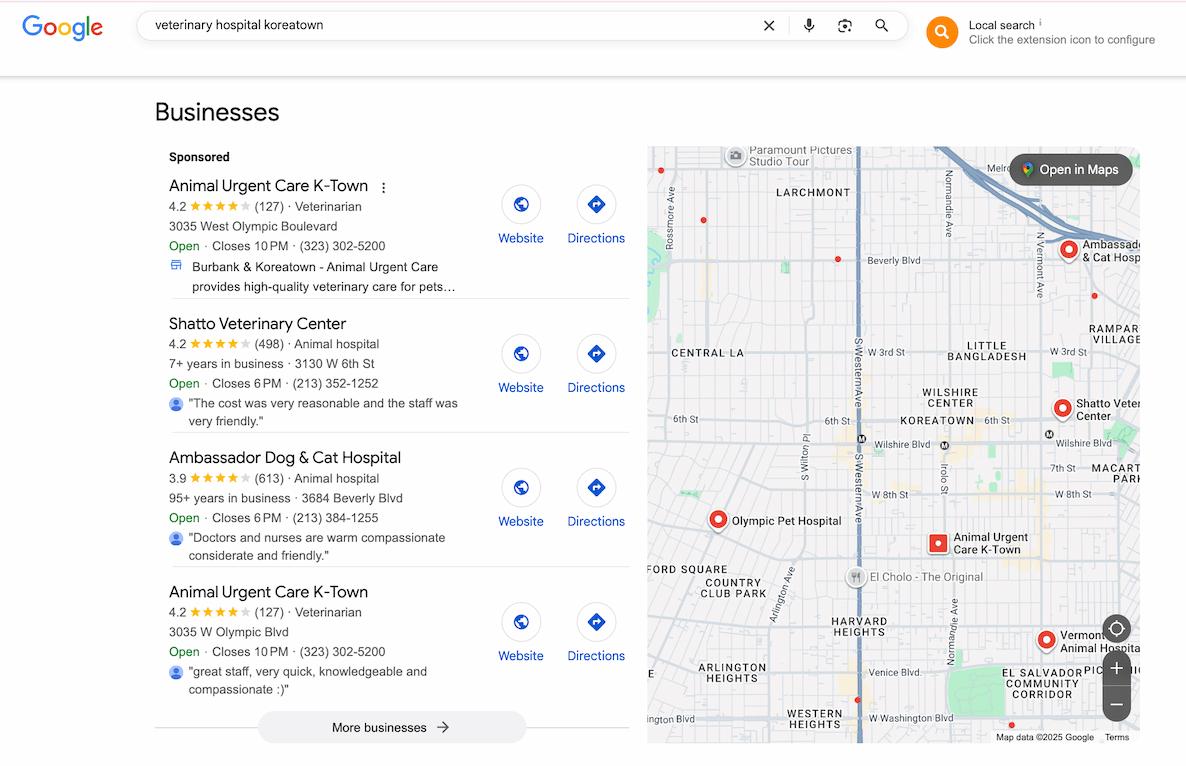
Task: Open the Shatto Veterinary Center listing title
Action: 257,324
